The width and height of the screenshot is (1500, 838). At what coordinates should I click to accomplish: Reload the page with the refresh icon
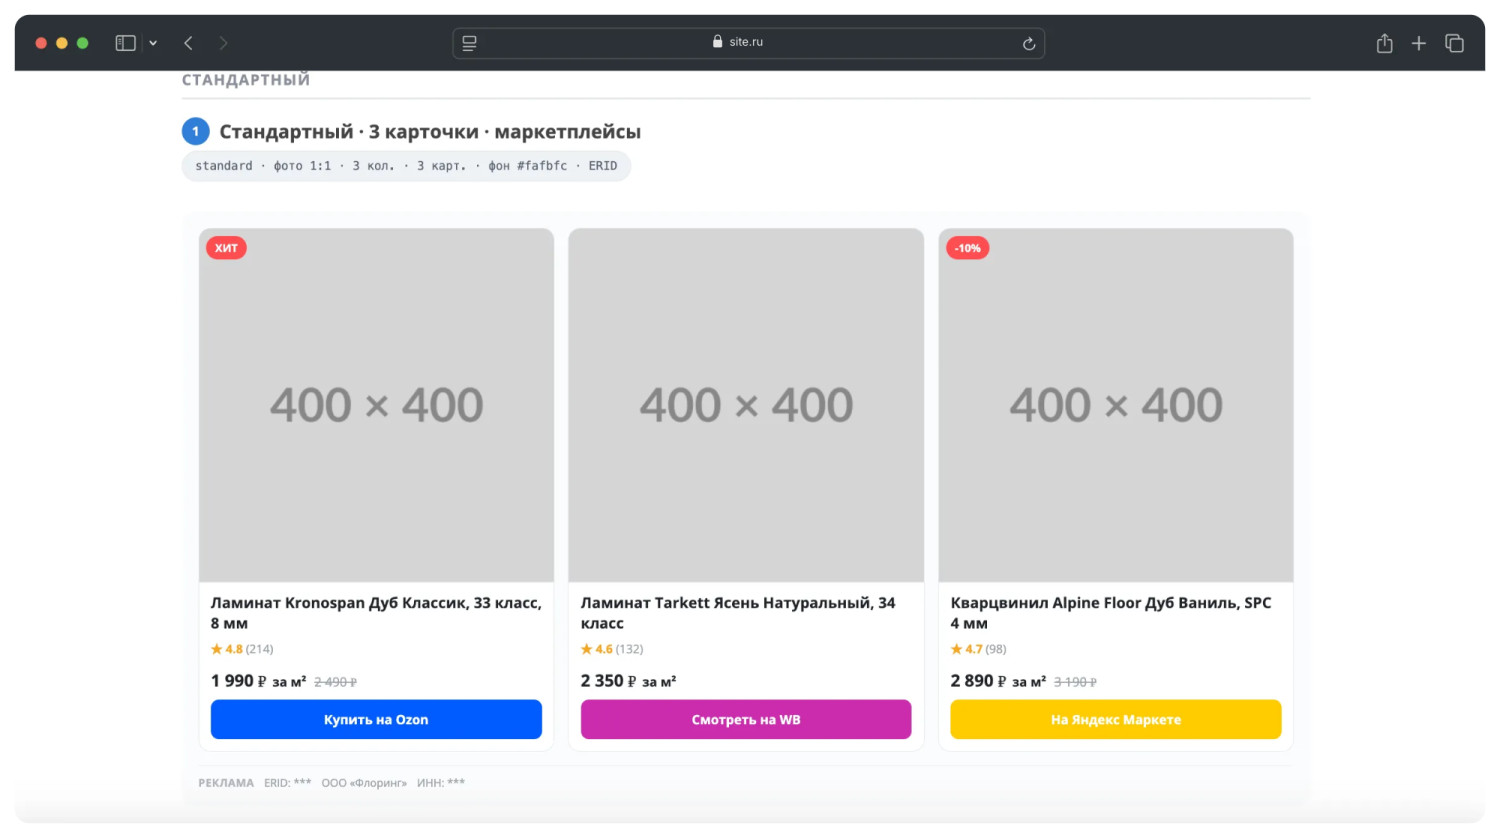tap(1028, 43)
